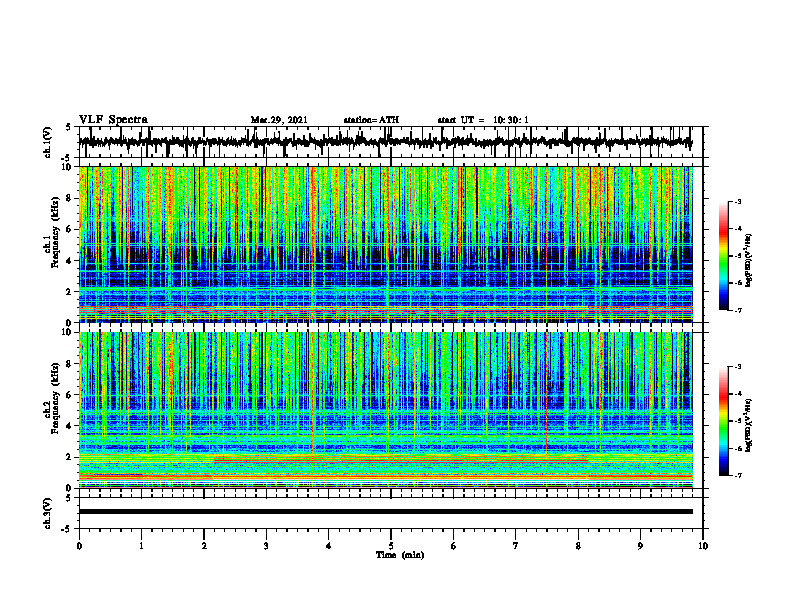
Task: Click inside the ch.1 spectrogram panel
Action: tap(385, 244)
